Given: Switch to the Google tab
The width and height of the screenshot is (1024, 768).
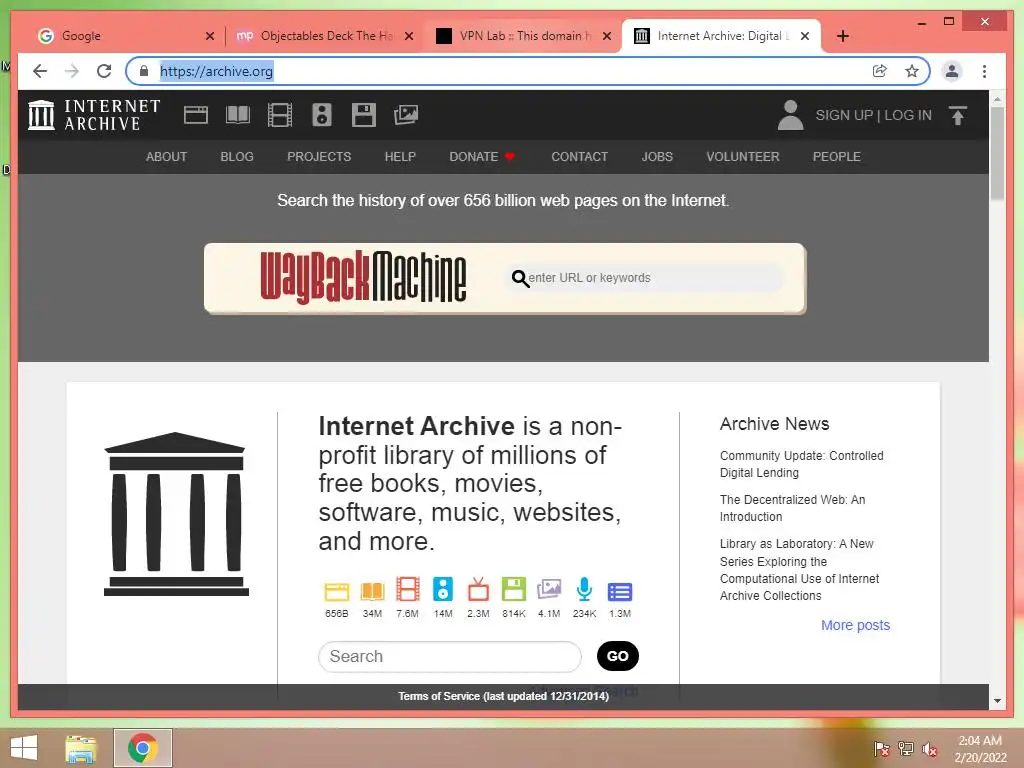Looking at the screenshot, I should (124, 36).
